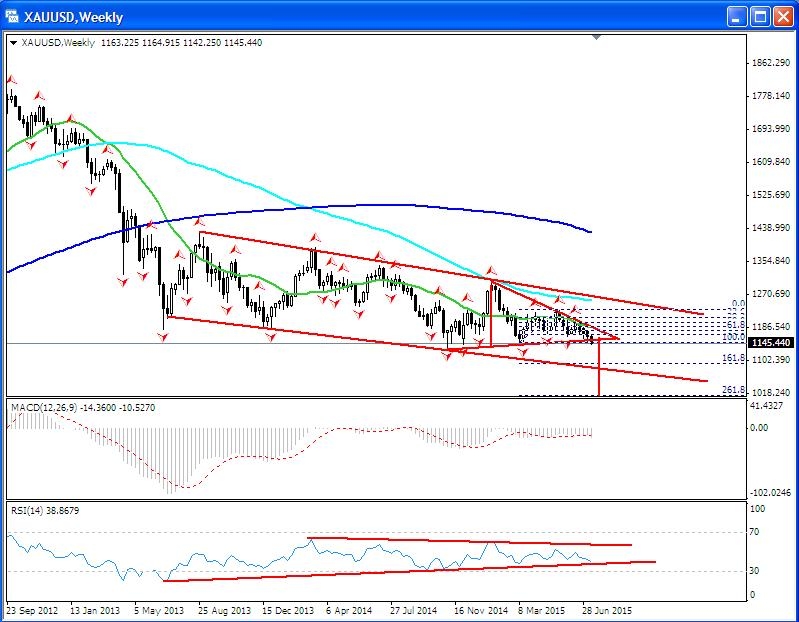799x622 pixels.
Task: Select the 100.0 Fibonacci level label
Action: point(735,337)
